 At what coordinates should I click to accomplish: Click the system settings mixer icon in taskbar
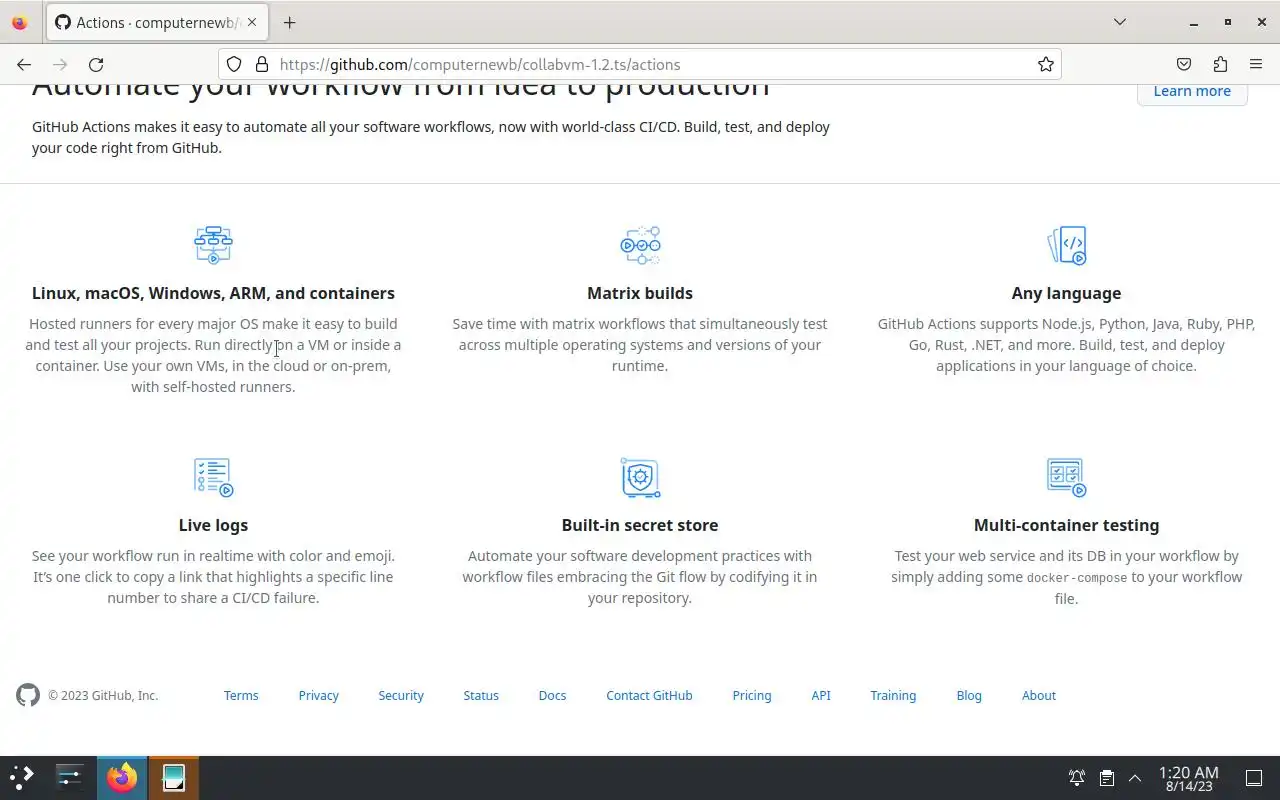tap(70, 777)
